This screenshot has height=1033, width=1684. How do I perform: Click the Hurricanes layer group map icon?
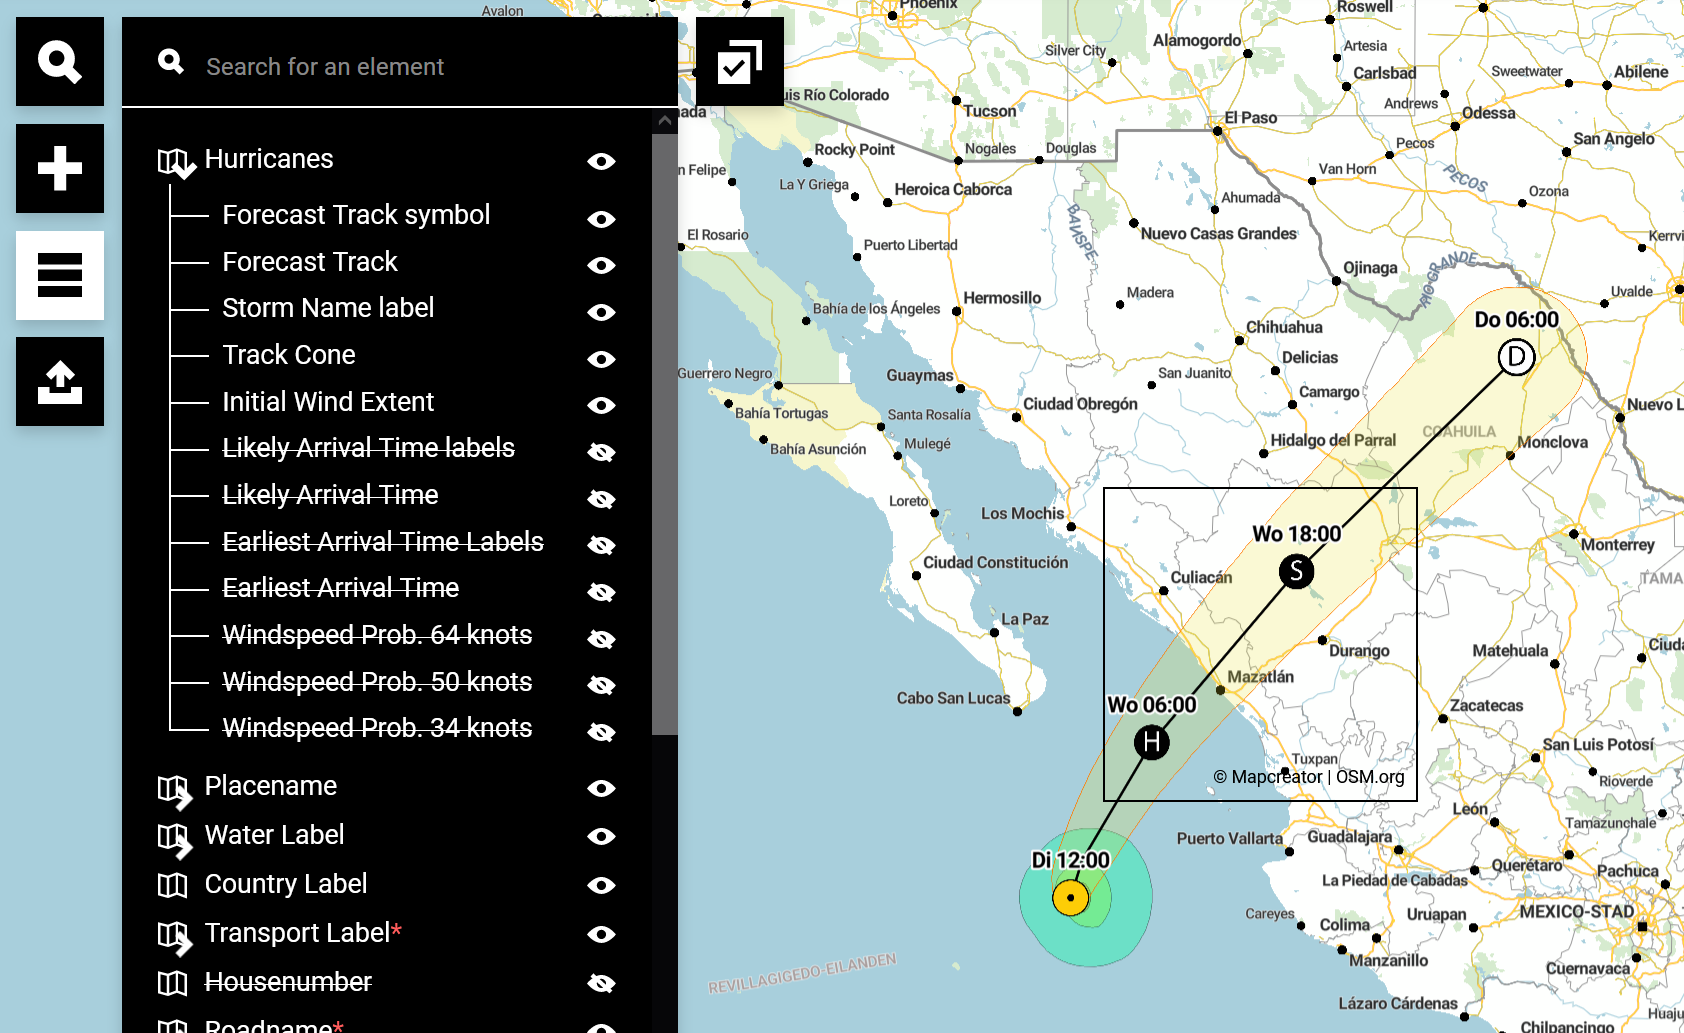click(x=173, y=161)
